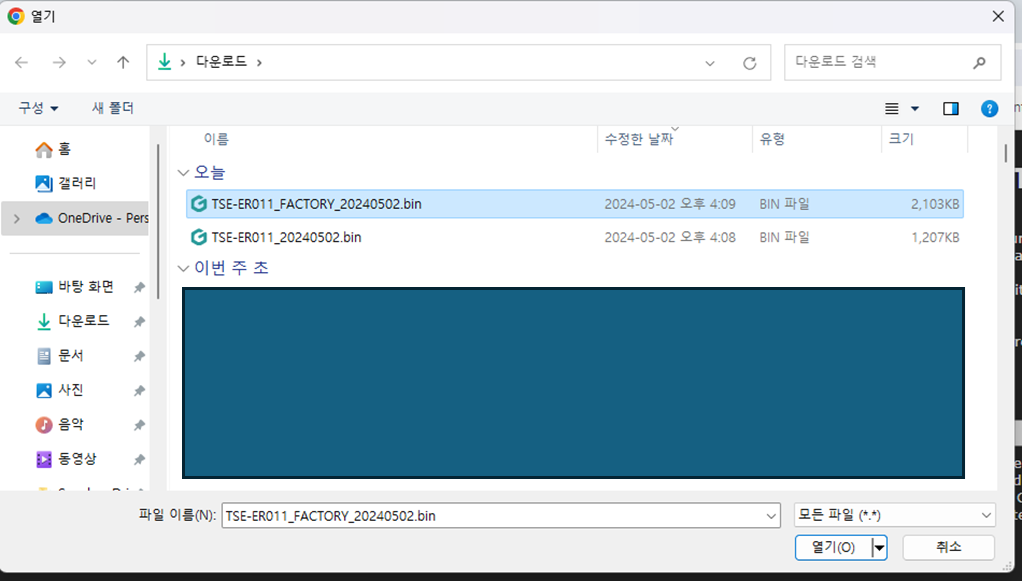The height and width of the screenshot is (581, 1022).
Task: Open help with the question mark icon
Action: pyautogui.click(x=989, y=109)
